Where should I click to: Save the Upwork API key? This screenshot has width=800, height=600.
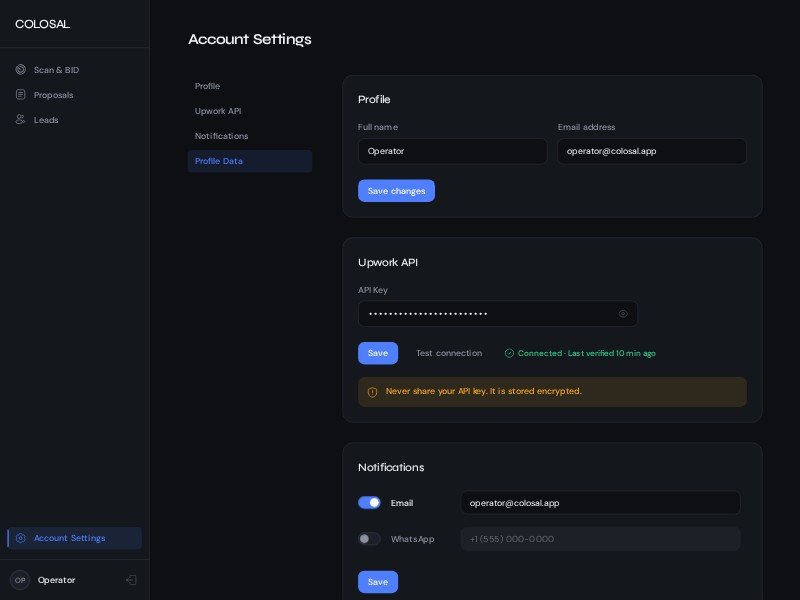(378, 353)
